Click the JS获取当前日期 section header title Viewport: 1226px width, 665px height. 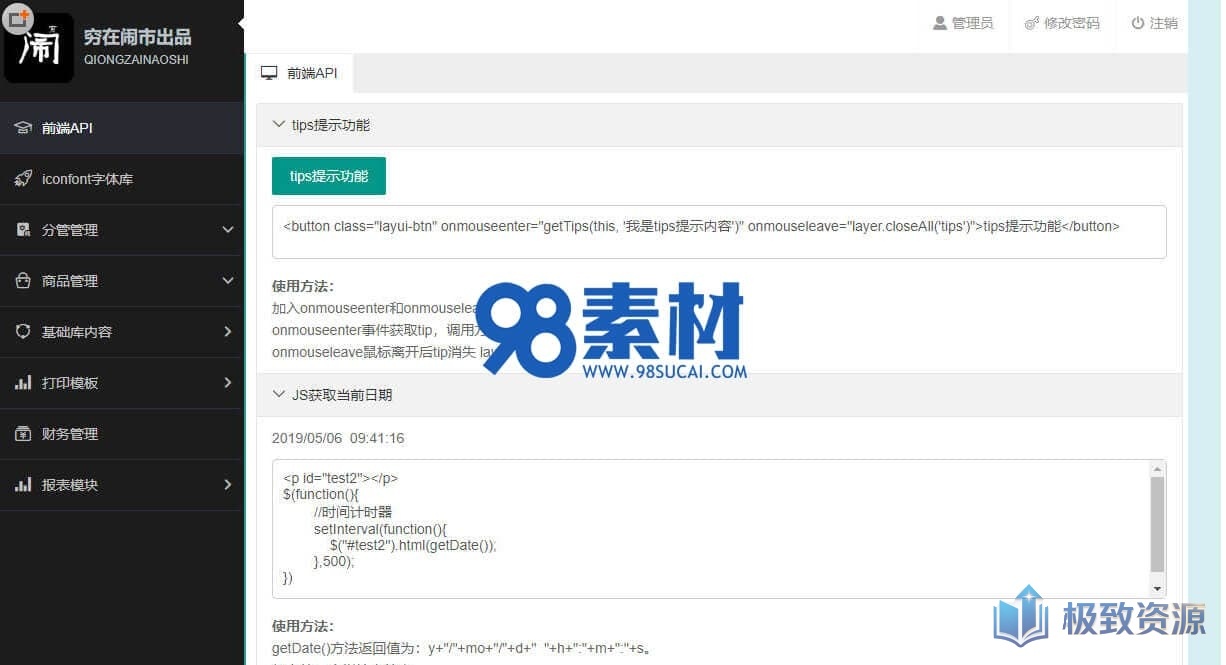click(342, 395)
